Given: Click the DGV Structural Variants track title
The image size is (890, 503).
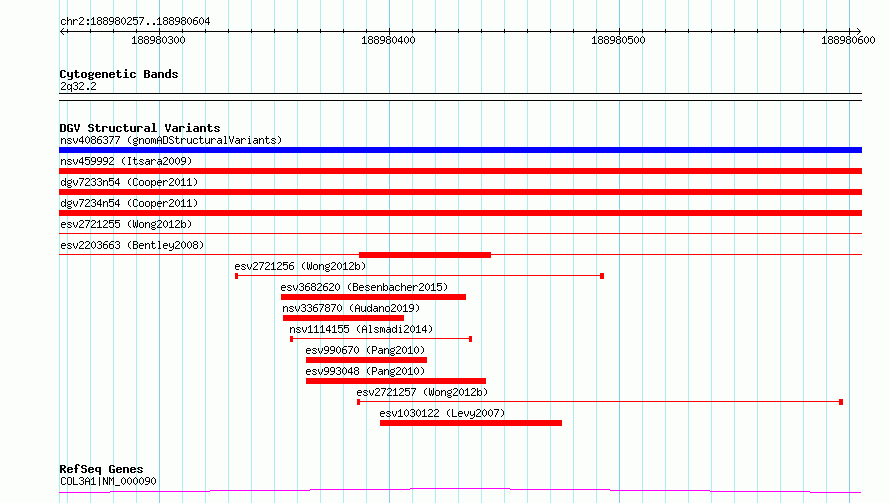Looking at the screenshot, I should click(140, 128).
